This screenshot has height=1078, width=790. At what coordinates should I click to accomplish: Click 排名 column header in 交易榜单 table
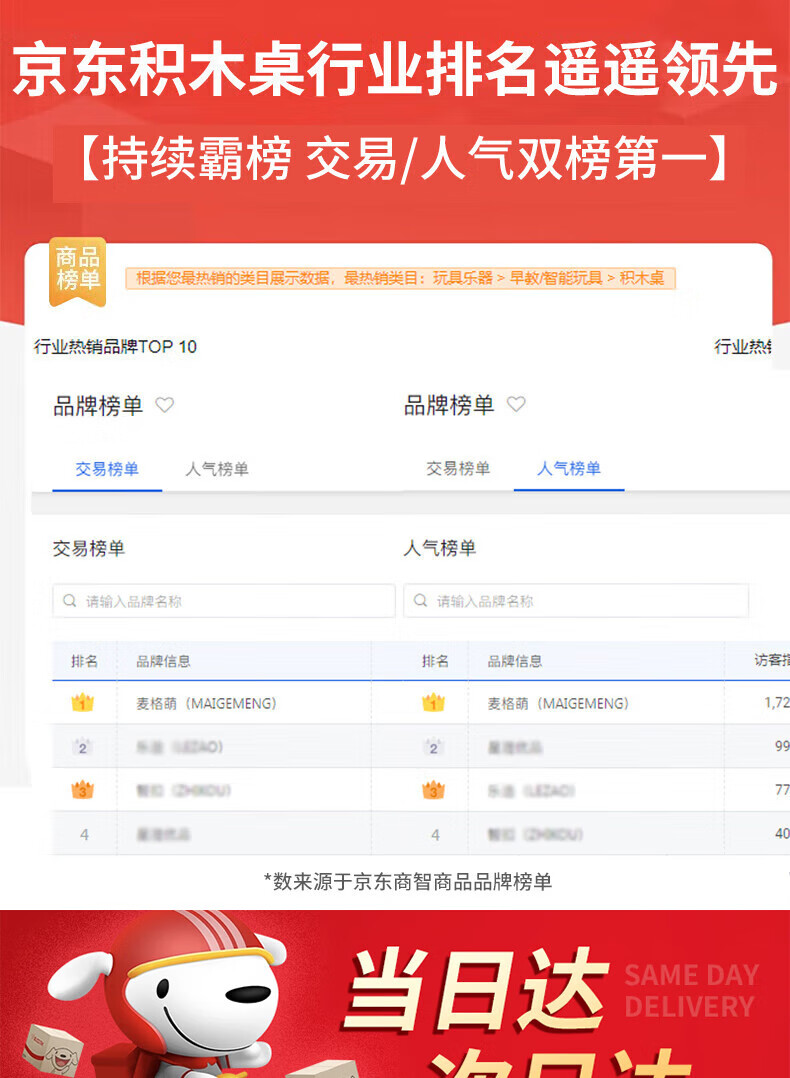pos(85,661)
